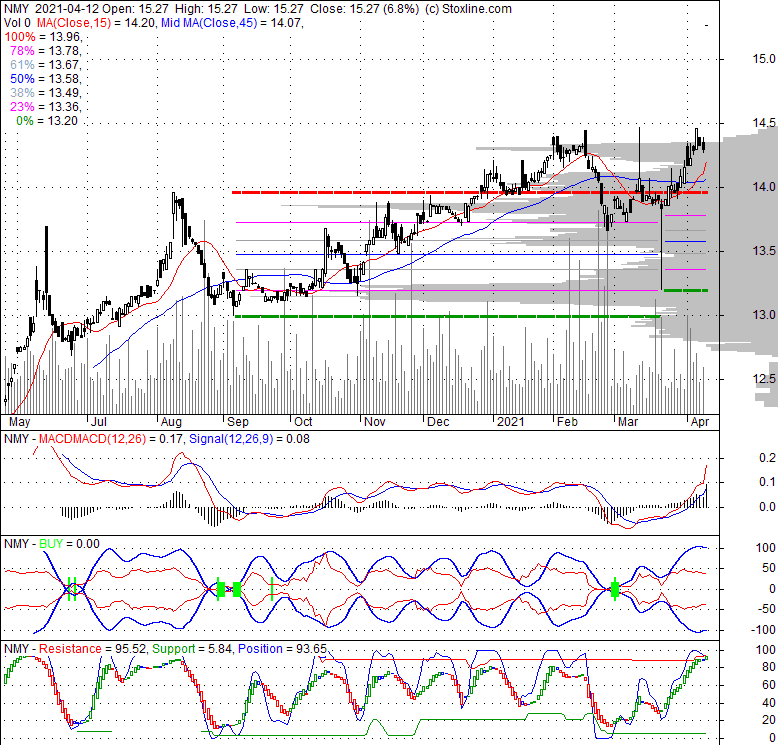Click the 'Support' label in the bottom panel
This screenshot has width=780, height=745.
pos(174,649)
